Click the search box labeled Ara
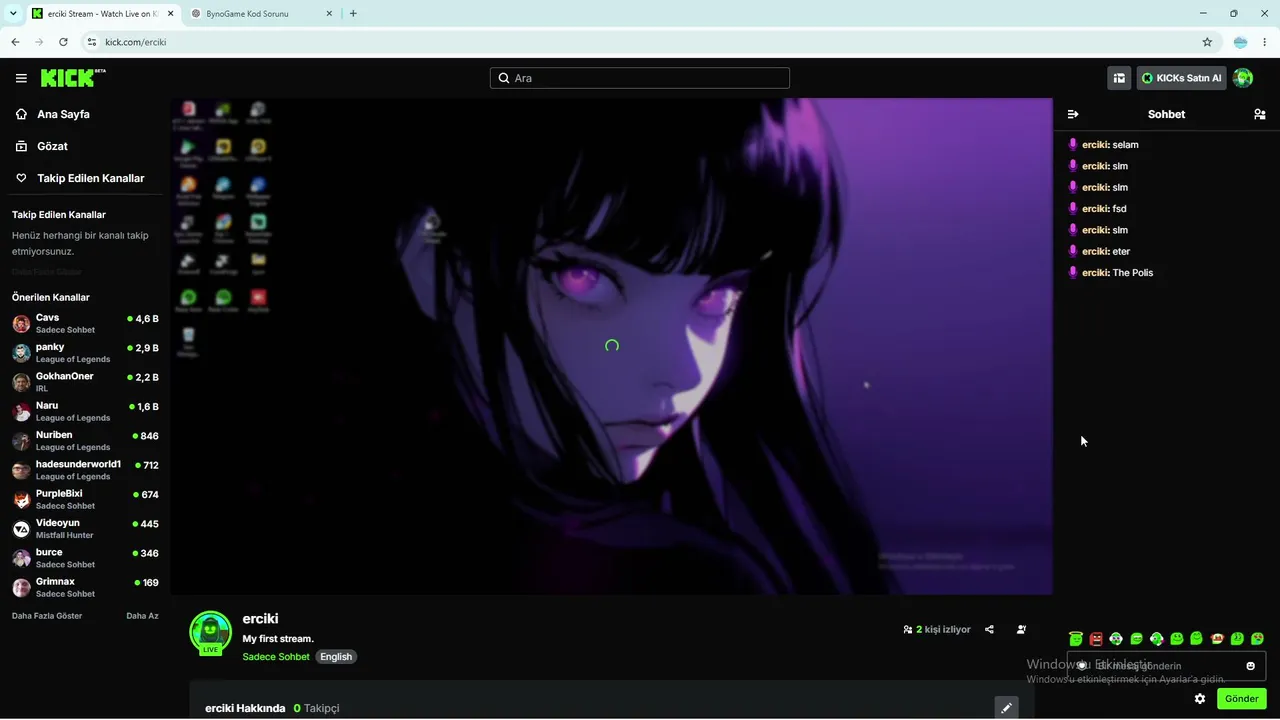This screenshot has width=1280, height=720. [x=640, y=78]
